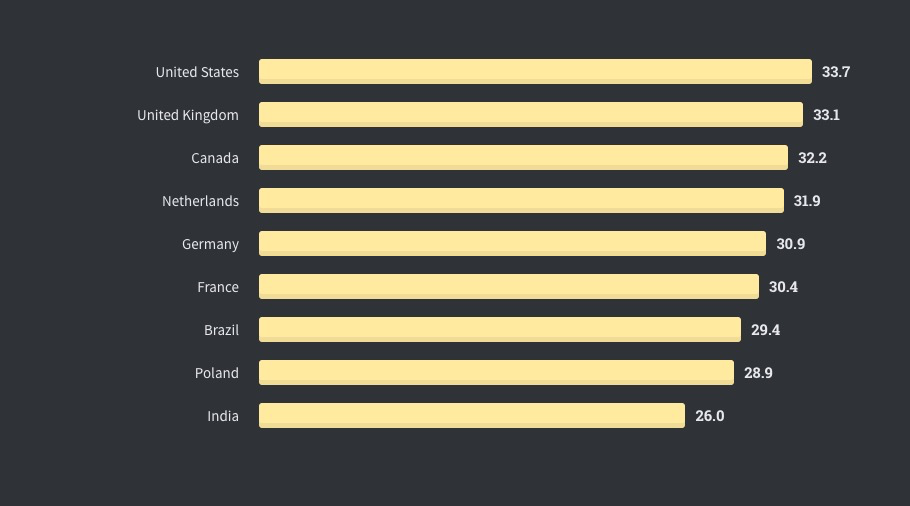Select the Poland bar
The width and height of the screenshot is (910, 506).
pos(496,373)
